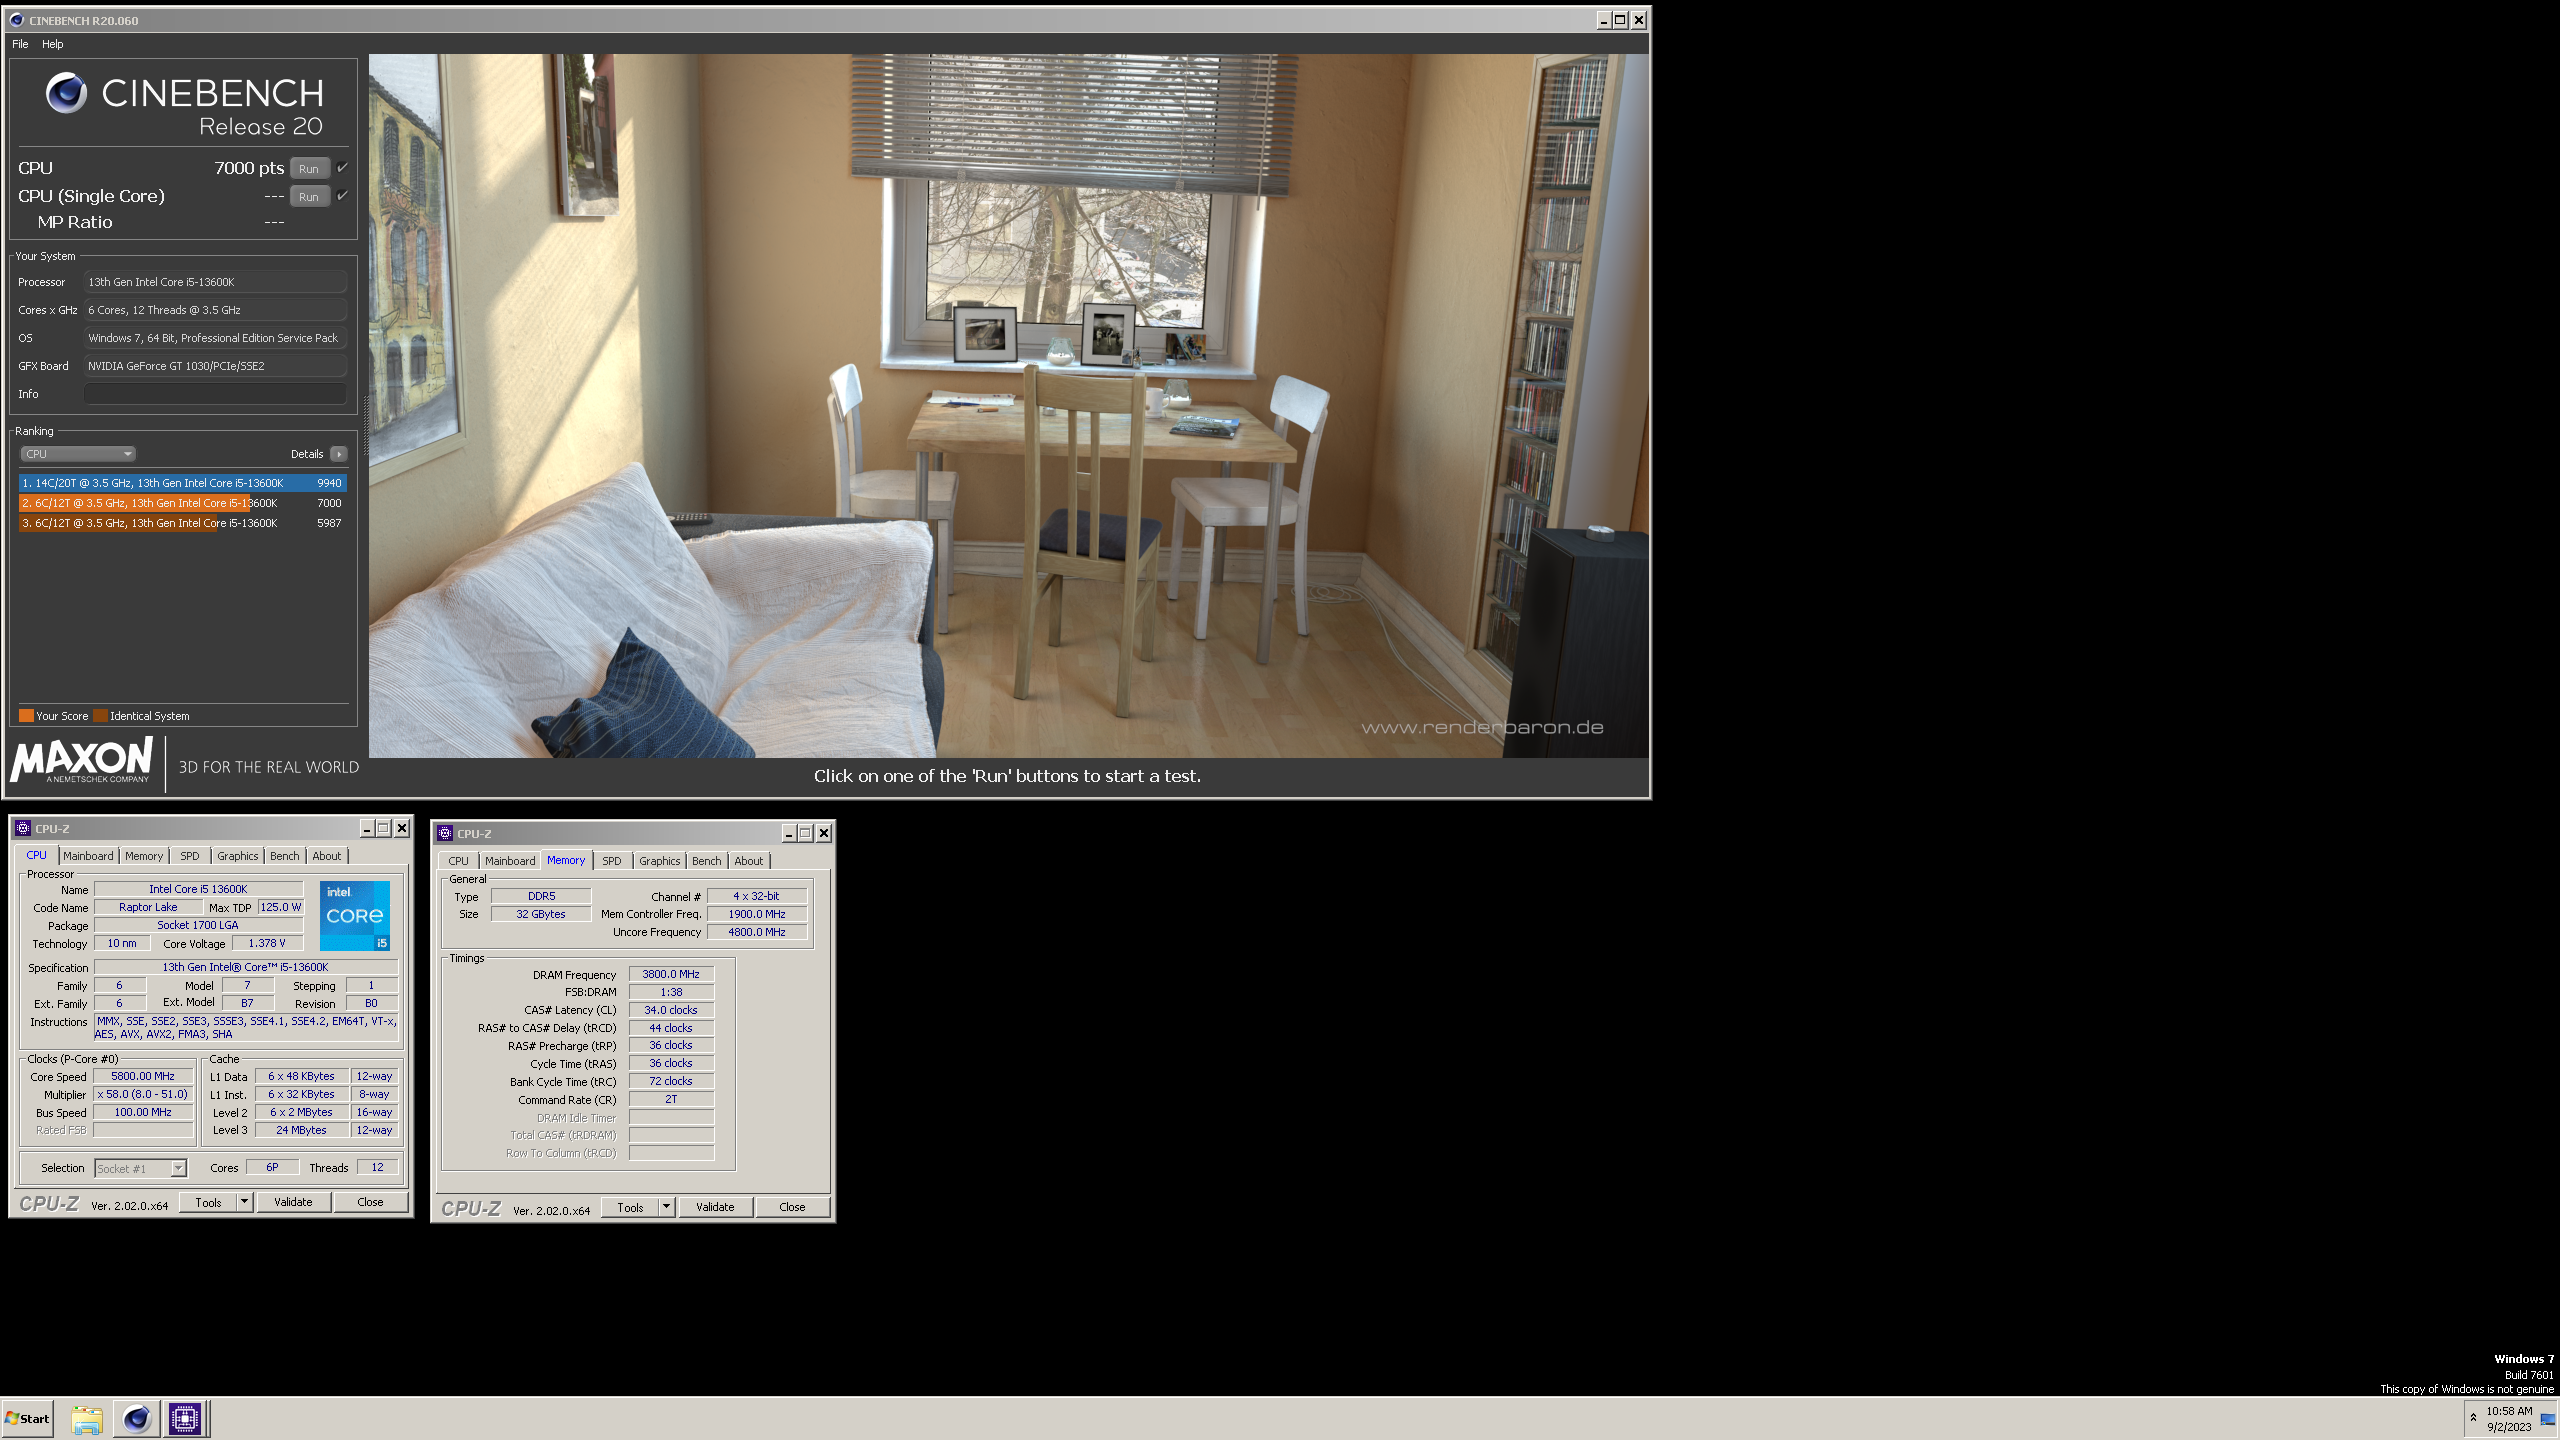Click the right CPU-Z title bar icon
Image resolution: width=2560 pixels, height=1440 pixels.
click(x=445, y=833)
